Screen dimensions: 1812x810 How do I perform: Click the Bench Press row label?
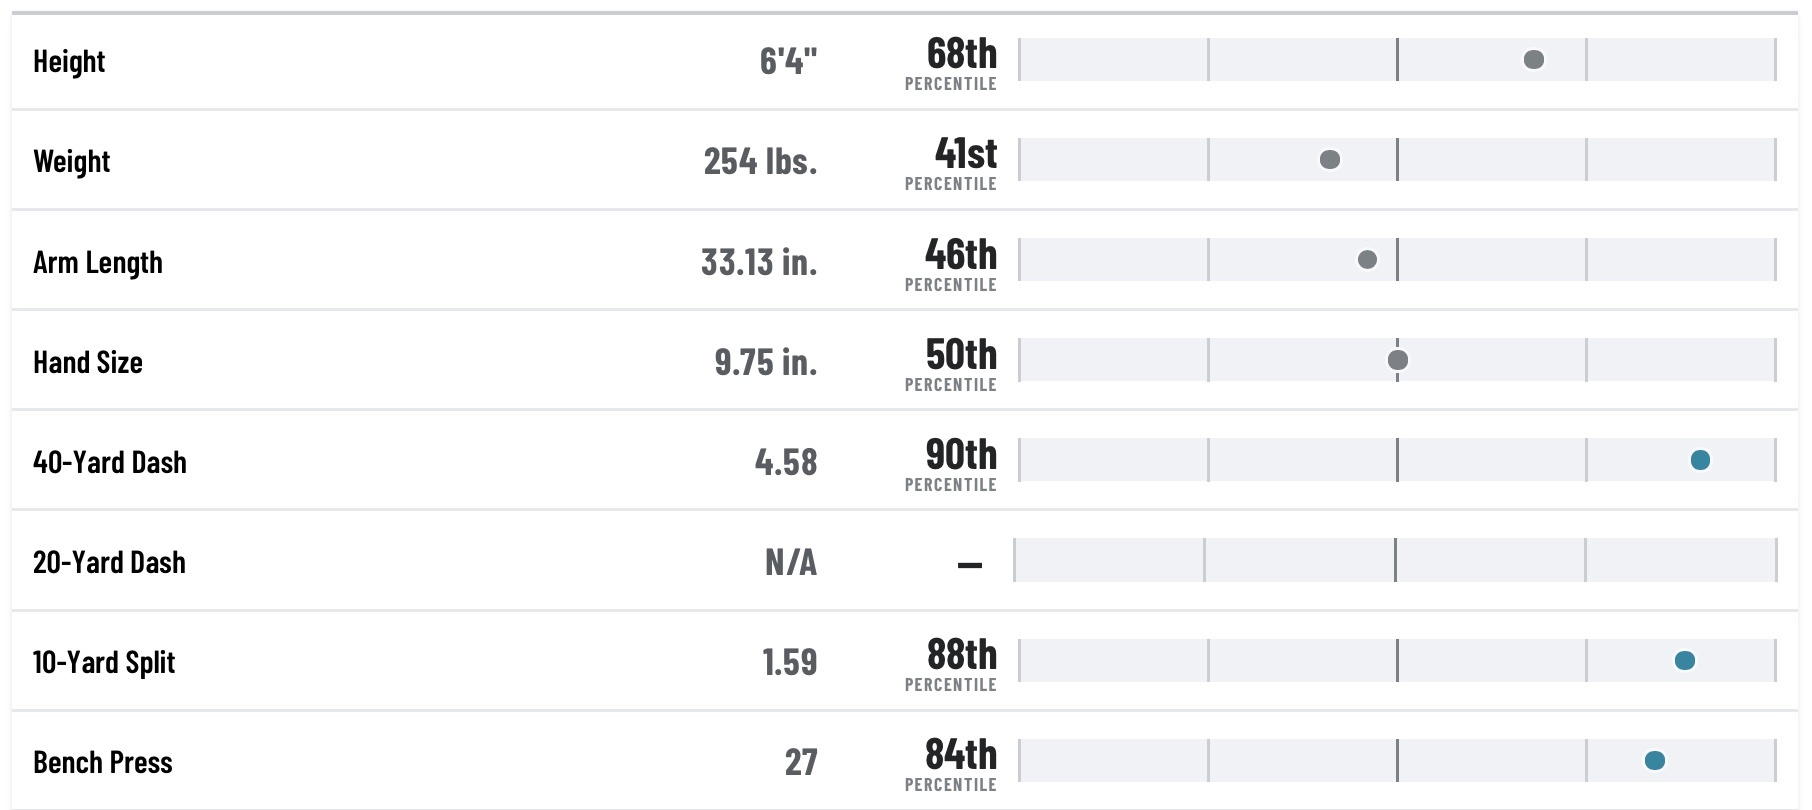click(103, 762)
